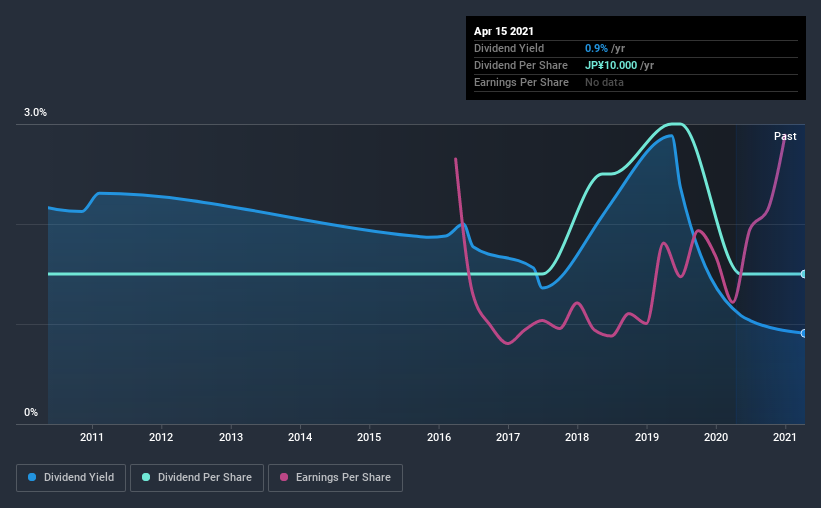Toggle the Dividend Per Share legend button
Image resolution: width=821 pixels, height=508 pixels.
tap(200, 478)
